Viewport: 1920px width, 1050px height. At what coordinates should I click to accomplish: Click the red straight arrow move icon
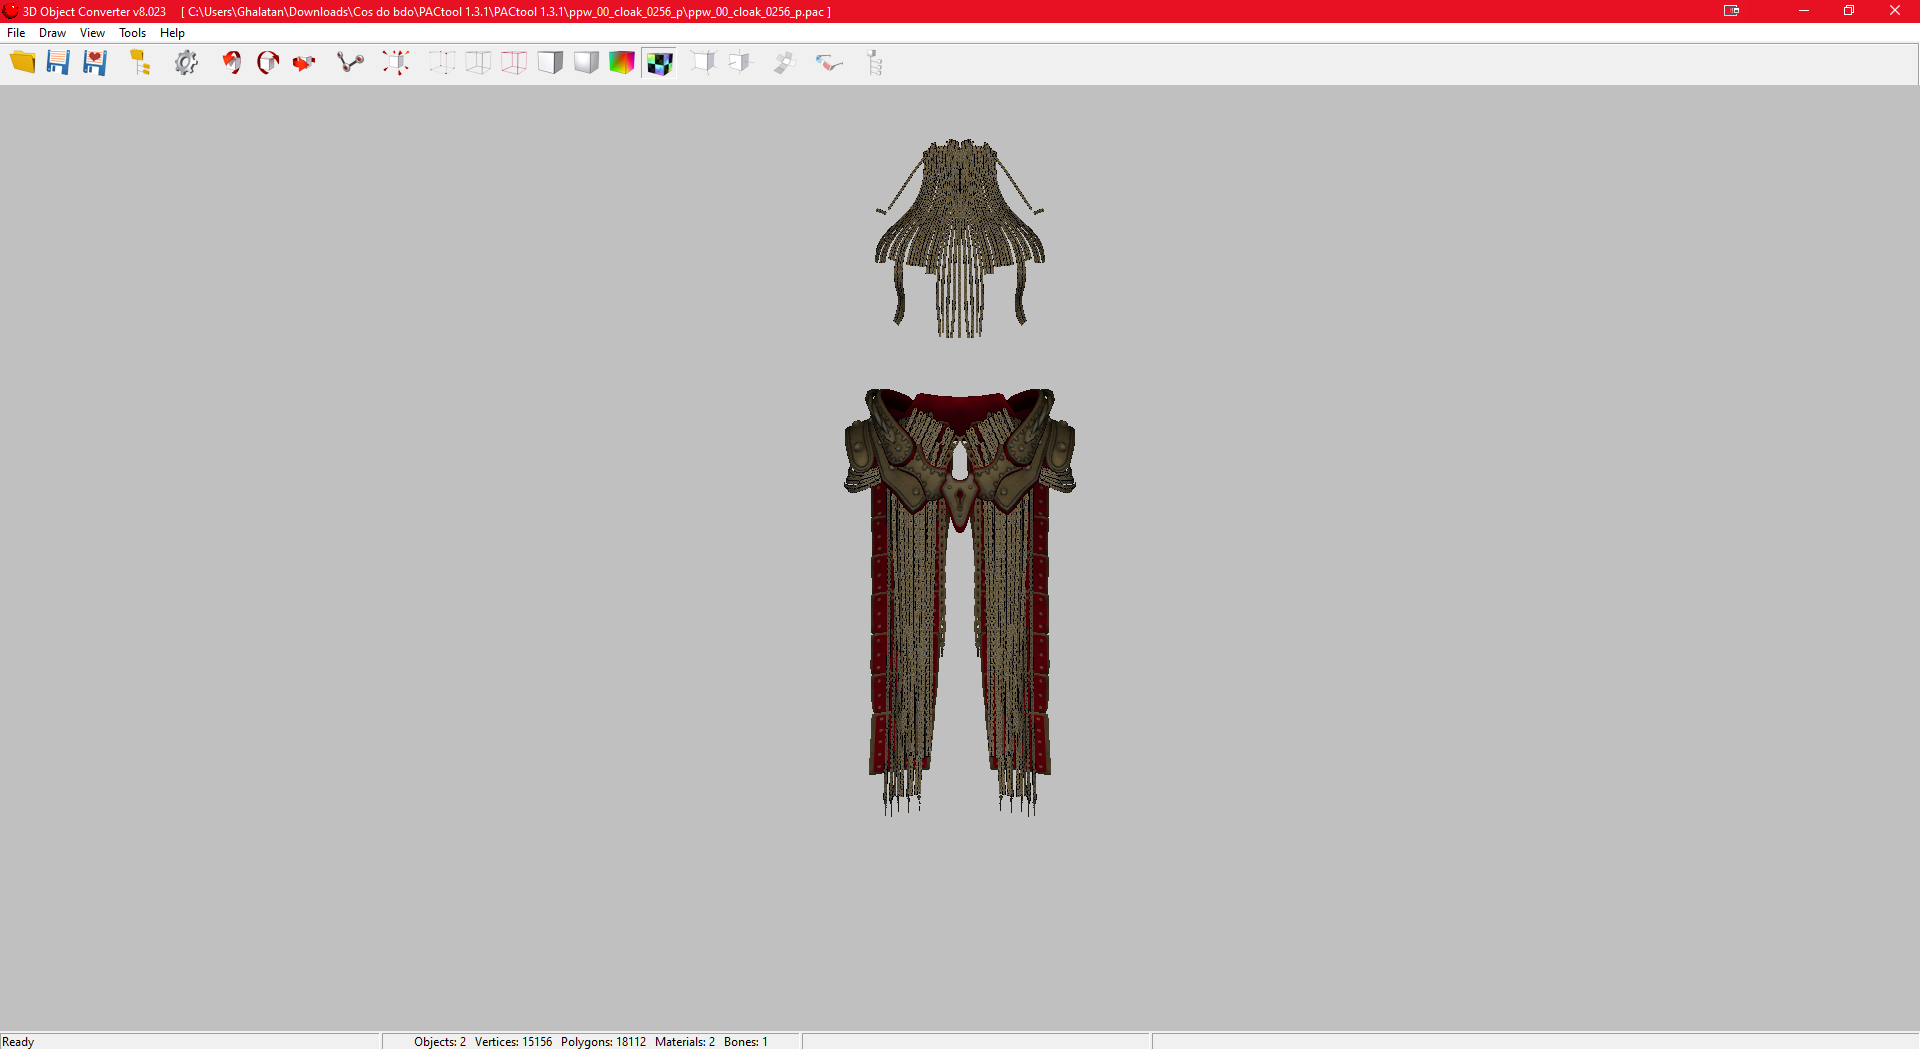[304, 63]
